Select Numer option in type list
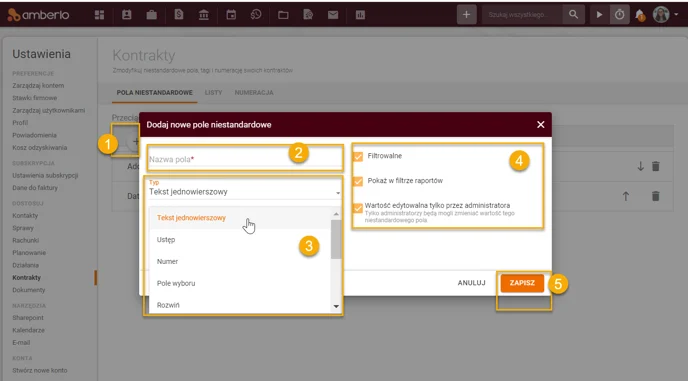Image resolution: width=688 pixels, height=381 pixels. [x=240, y=262]
